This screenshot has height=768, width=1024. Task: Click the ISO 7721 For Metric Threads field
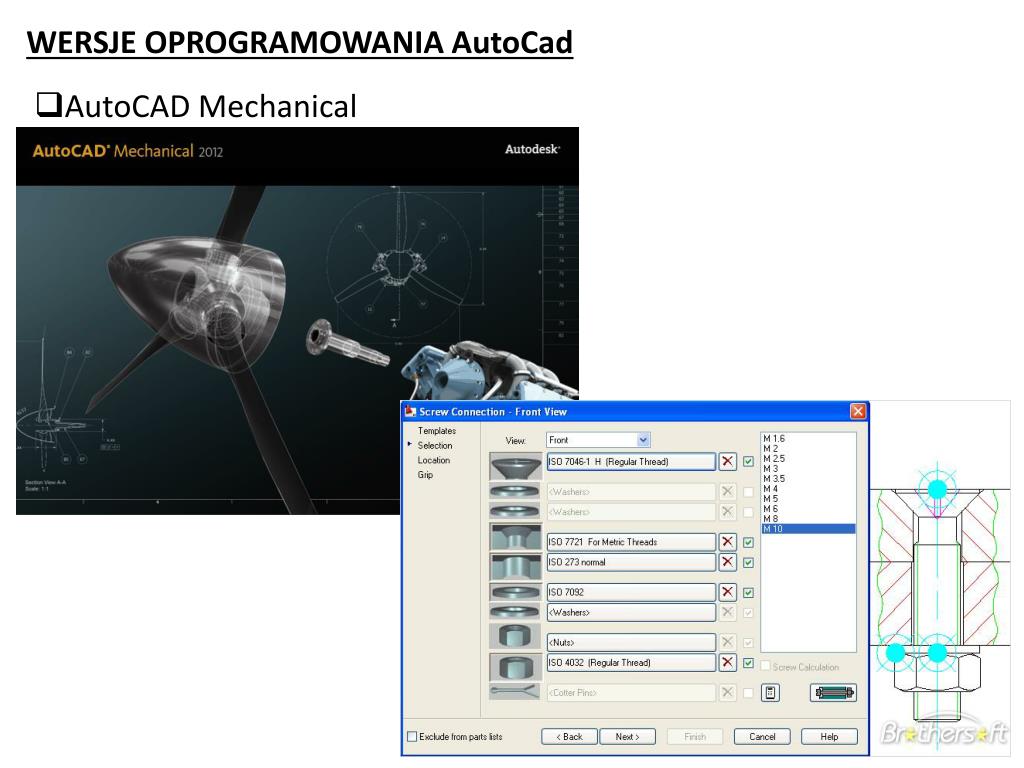click(x=631, y=541)
